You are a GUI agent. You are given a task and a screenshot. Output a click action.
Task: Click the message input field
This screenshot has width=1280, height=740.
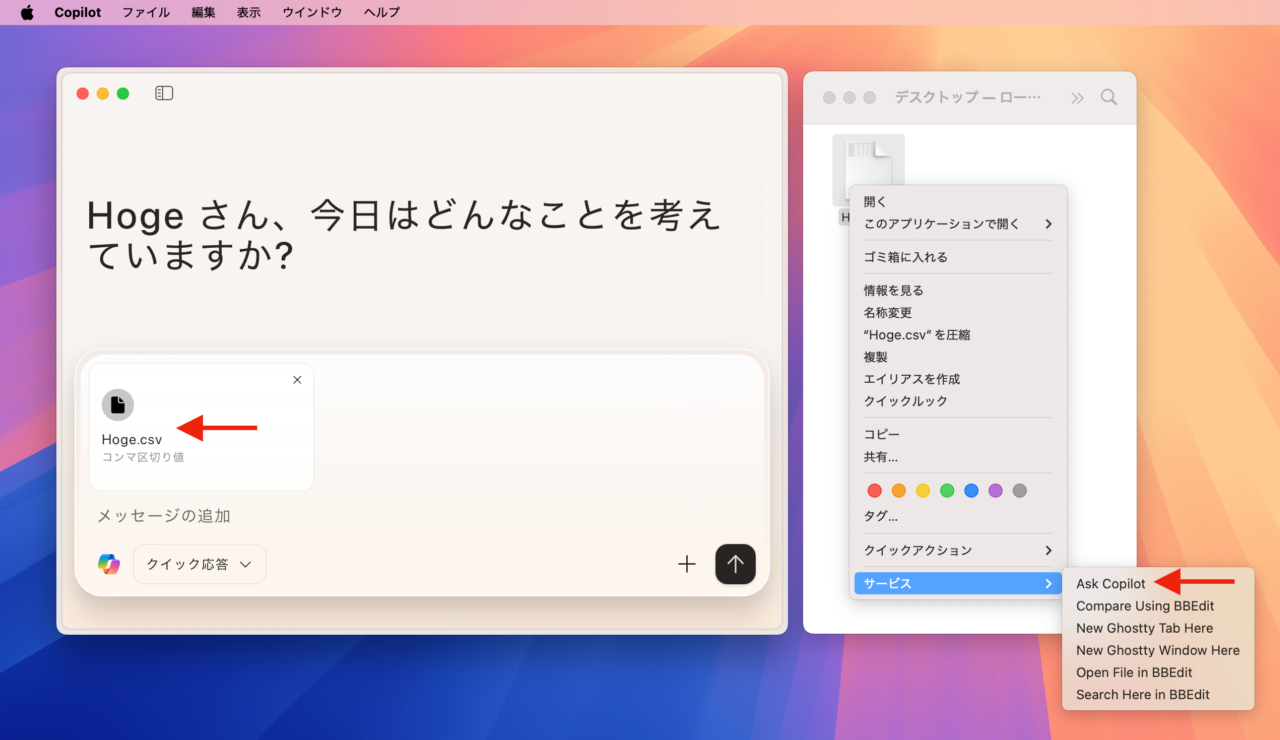[400, 516]
